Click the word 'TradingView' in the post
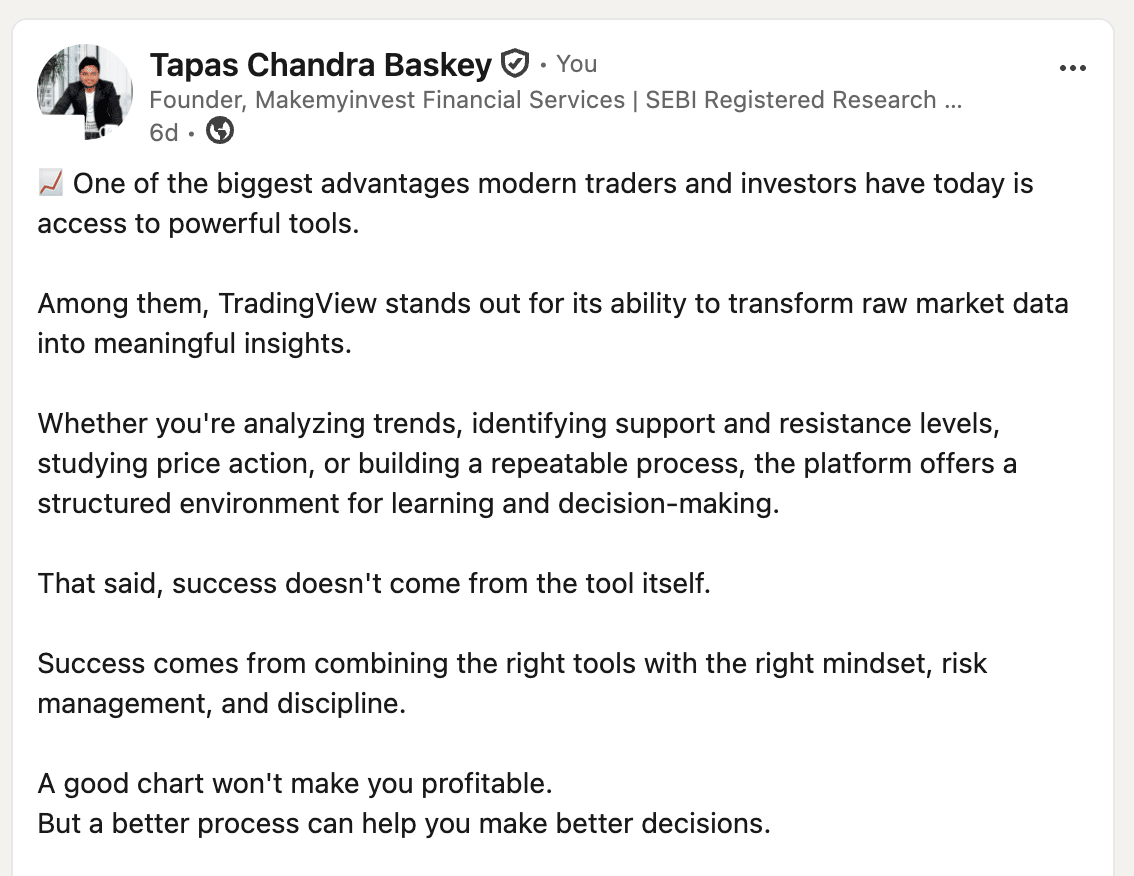The height and width of the screenshot is (876, 1134). (297, 303)
